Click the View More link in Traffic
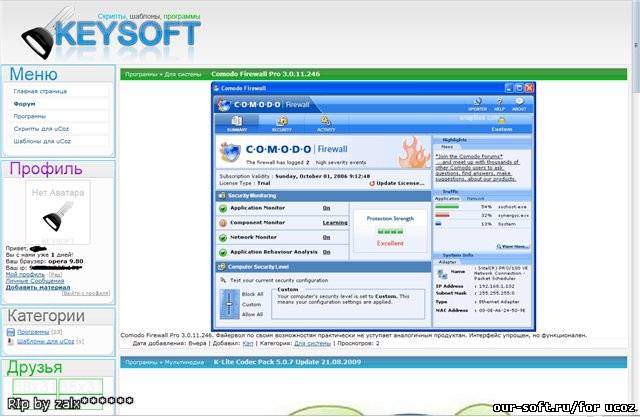Viewport: 640px width, 417px height. 513,246
